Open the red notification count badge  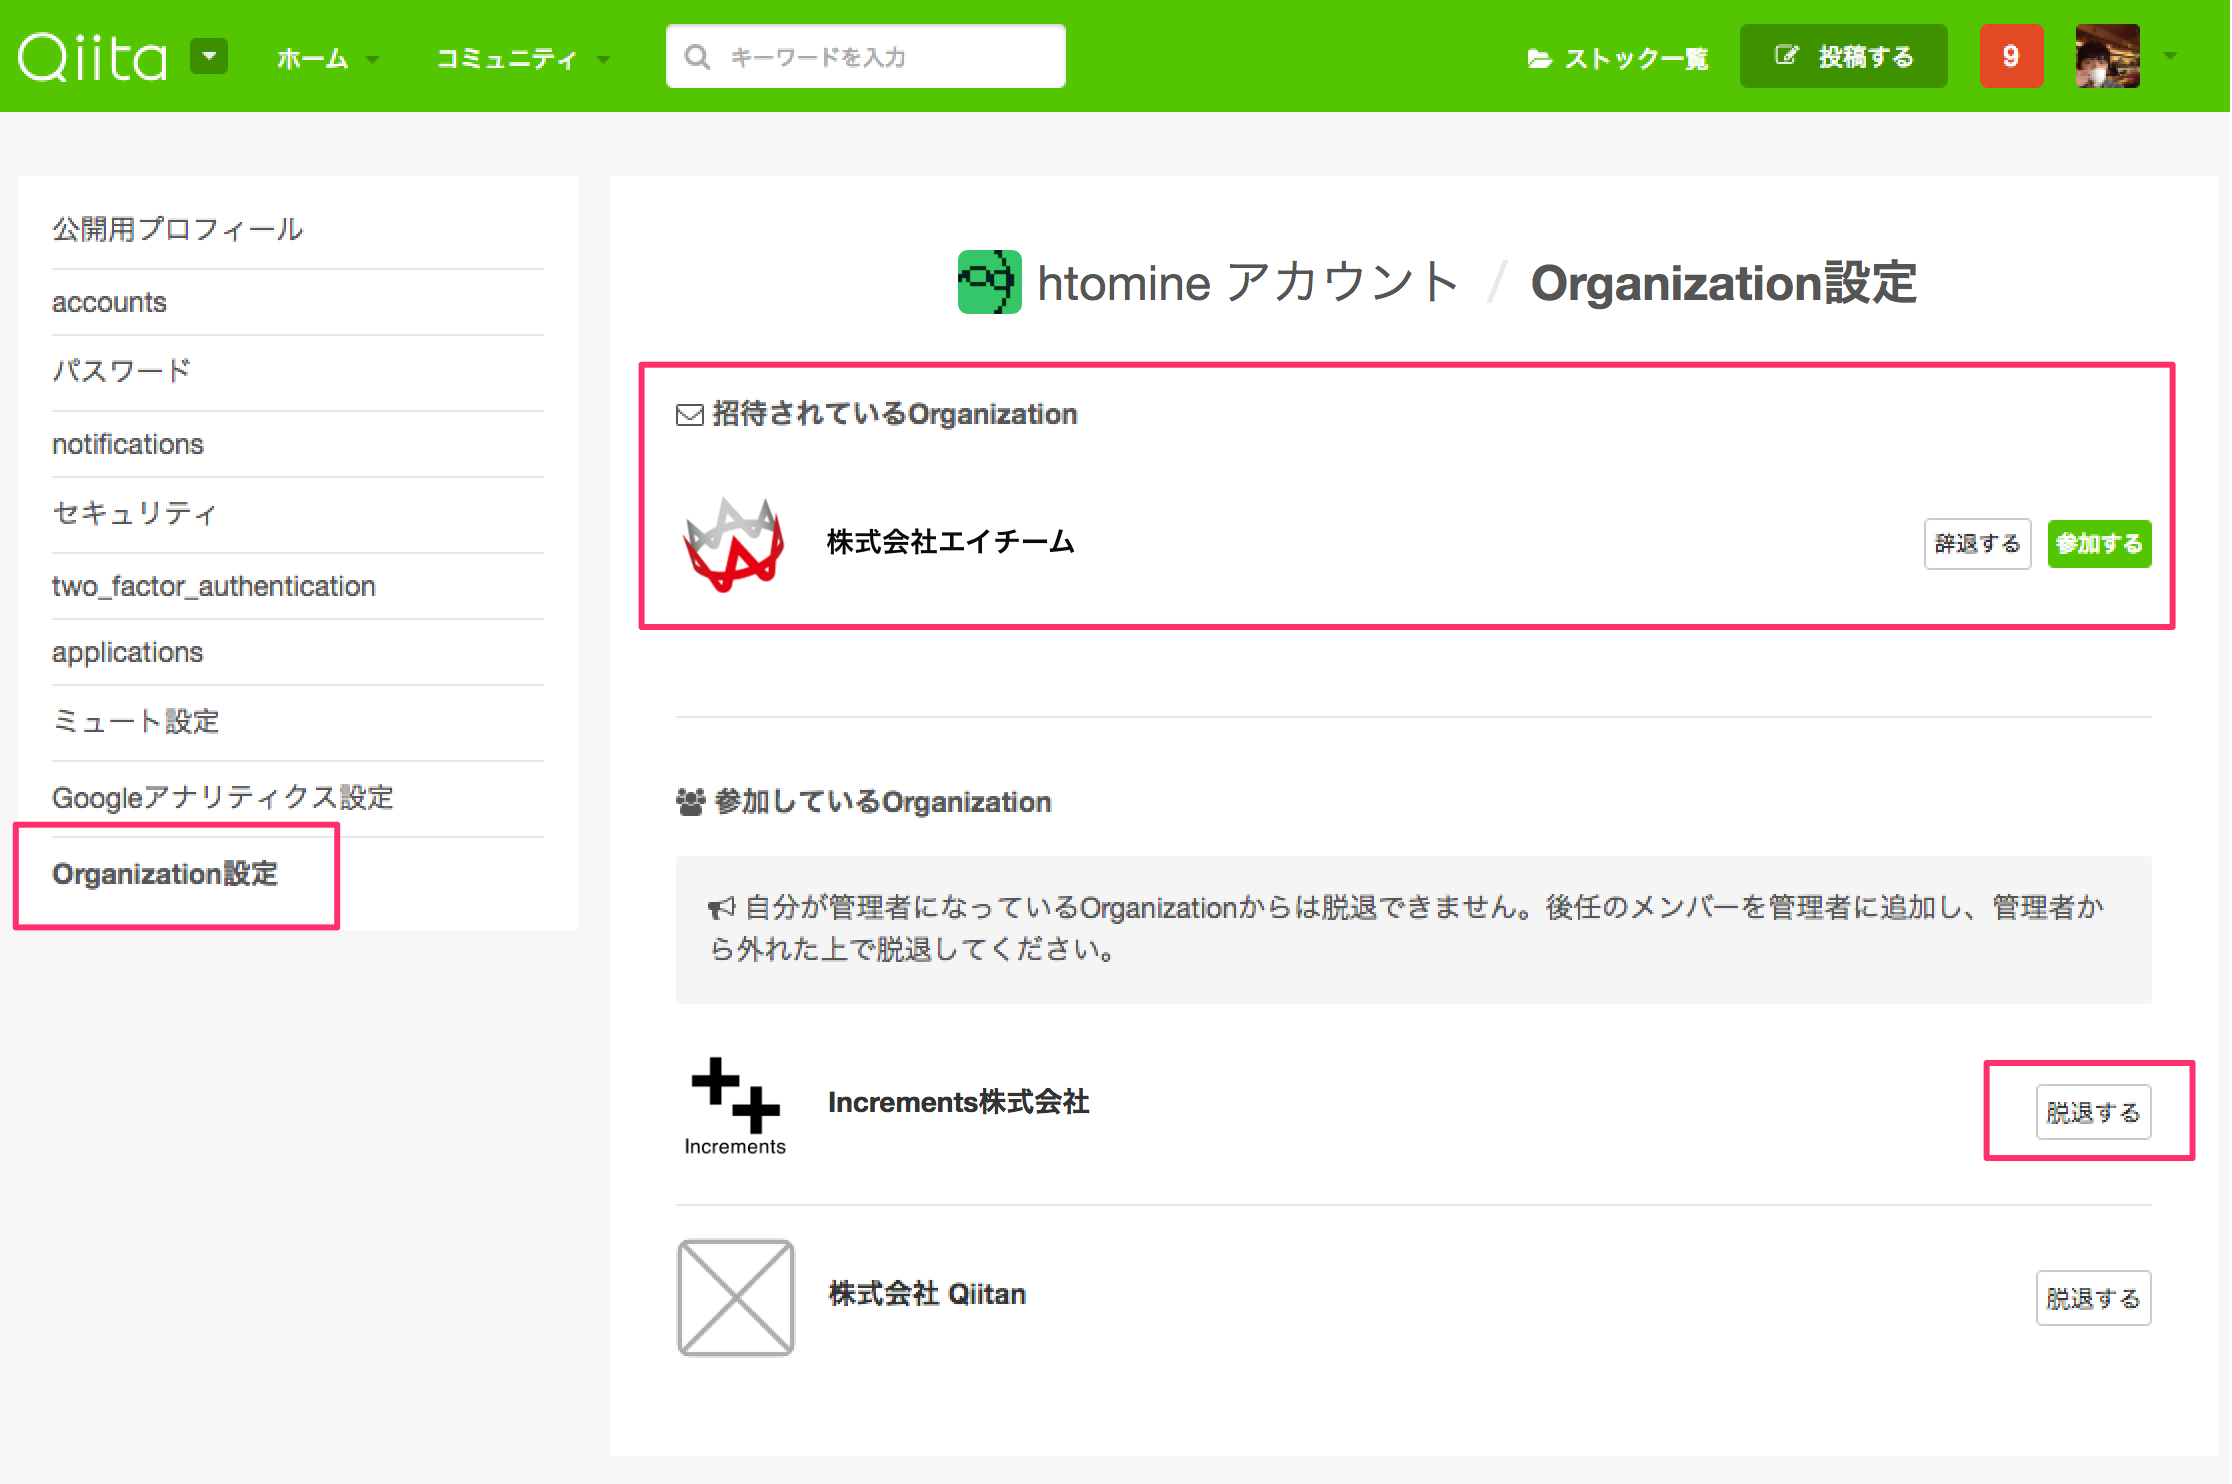tap(2010, 56)
